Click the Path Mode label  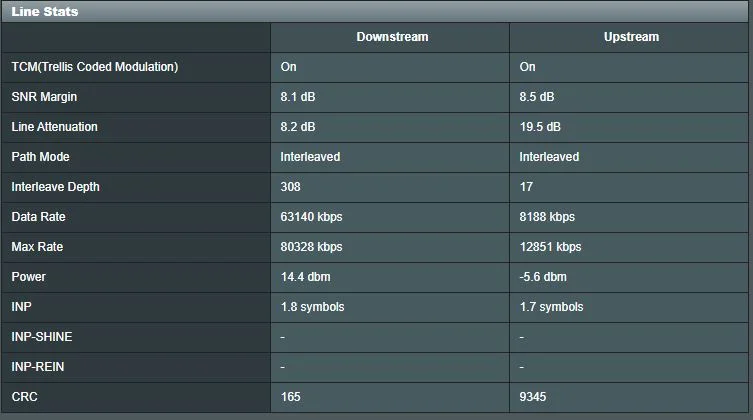tap(40, 157)
